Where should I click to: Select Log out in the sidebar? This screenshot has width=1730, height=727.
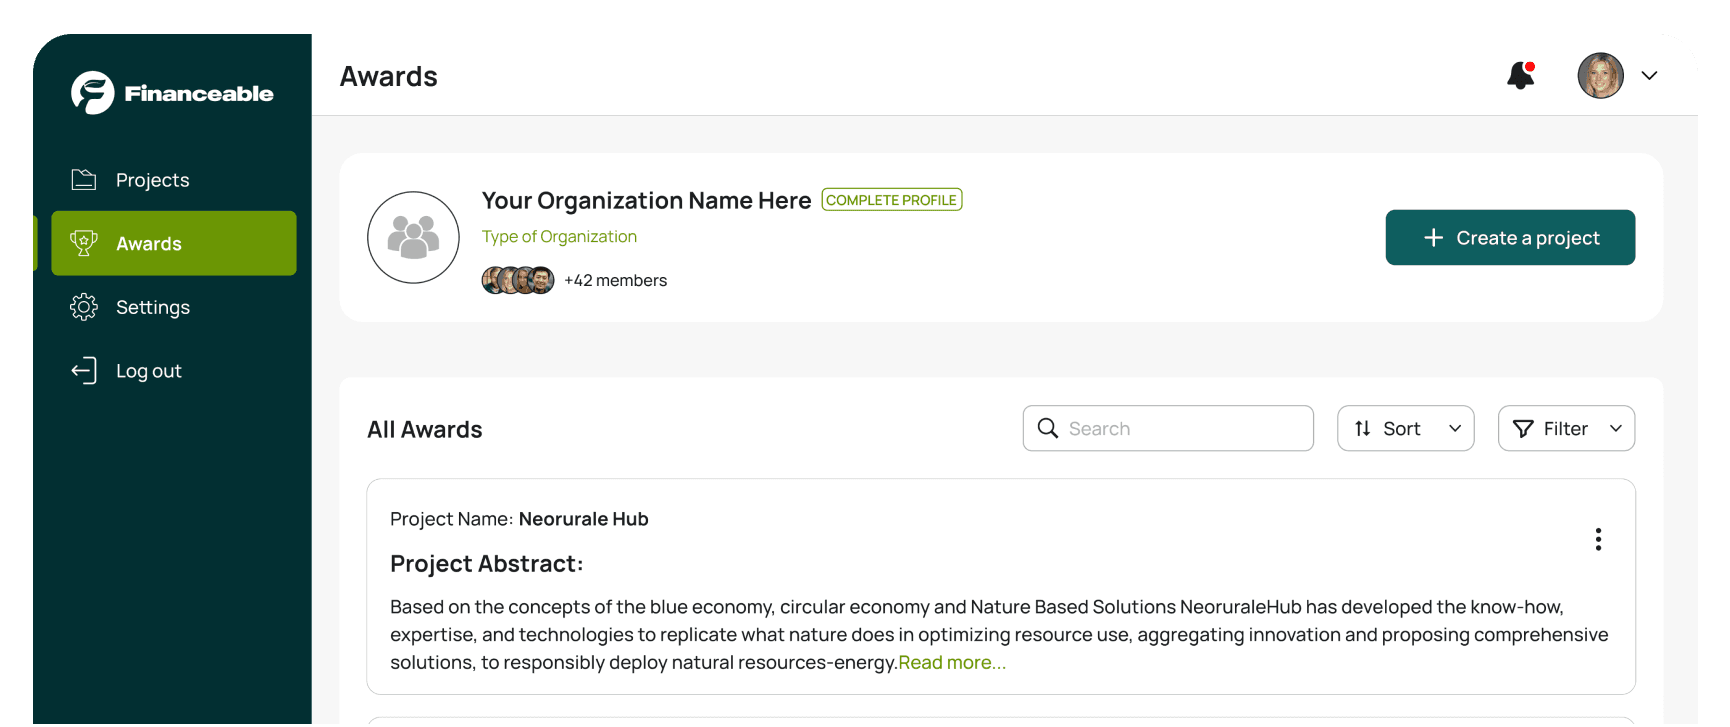(x=148, y=371)
